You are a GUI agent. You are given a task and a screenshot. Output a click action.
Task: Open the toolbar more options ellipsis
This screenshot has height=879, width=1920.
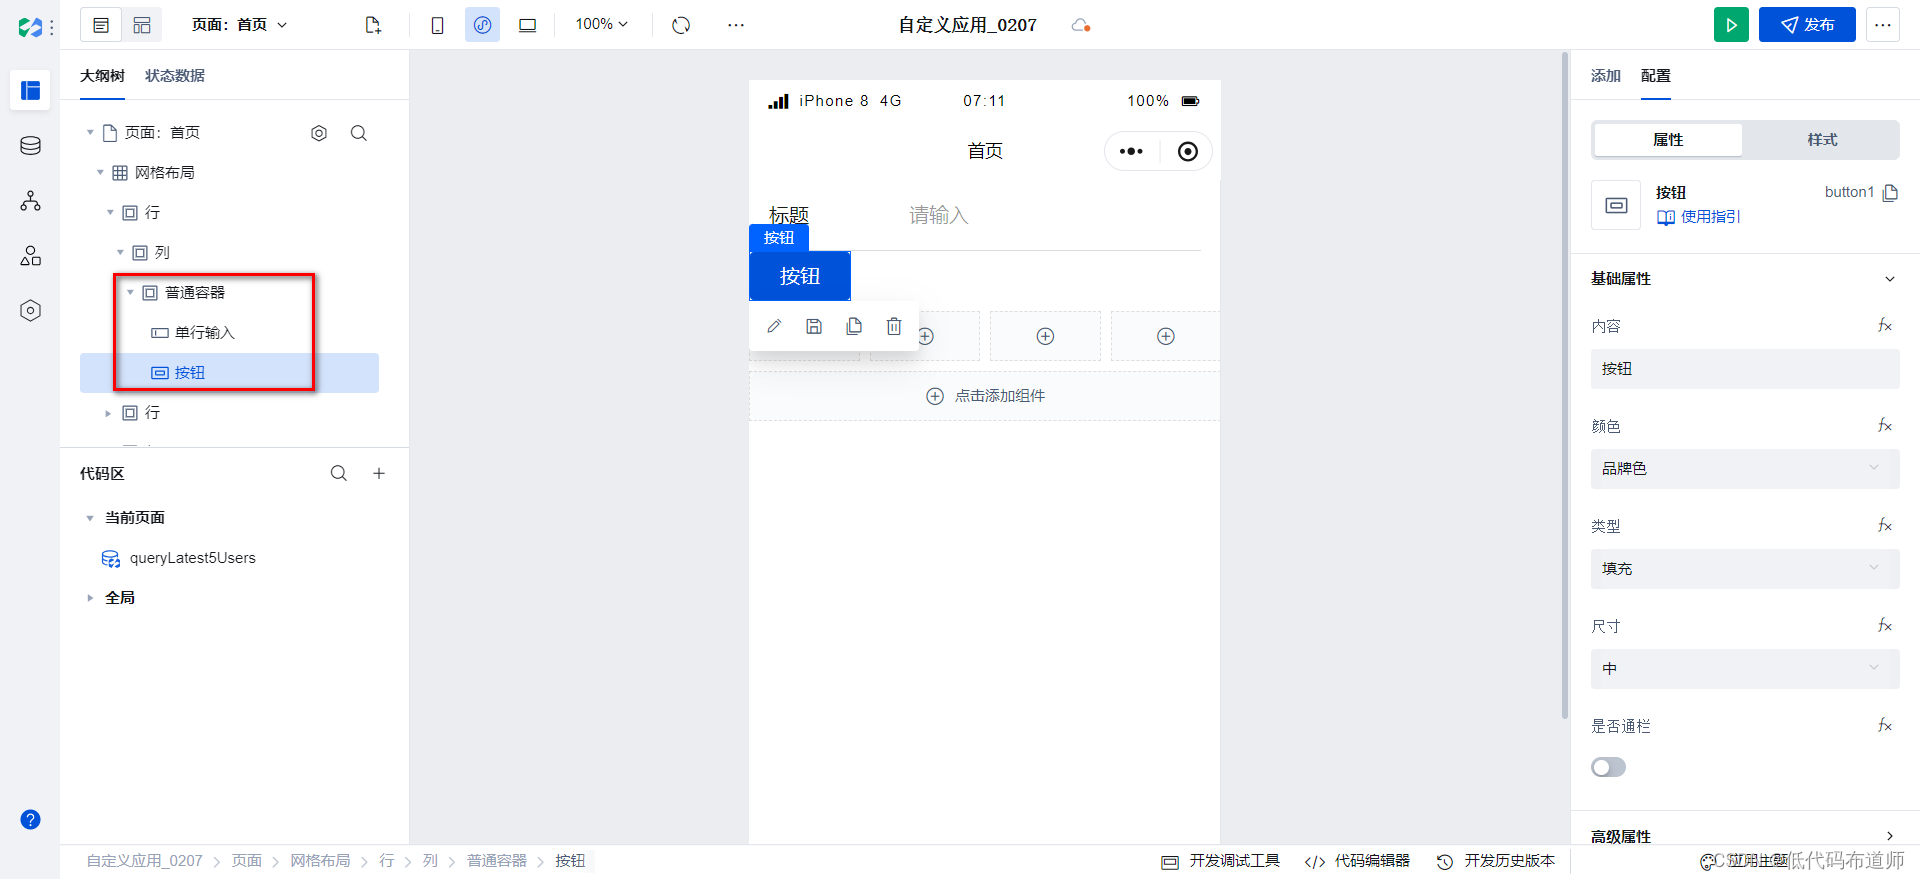[x=736, y=25]
